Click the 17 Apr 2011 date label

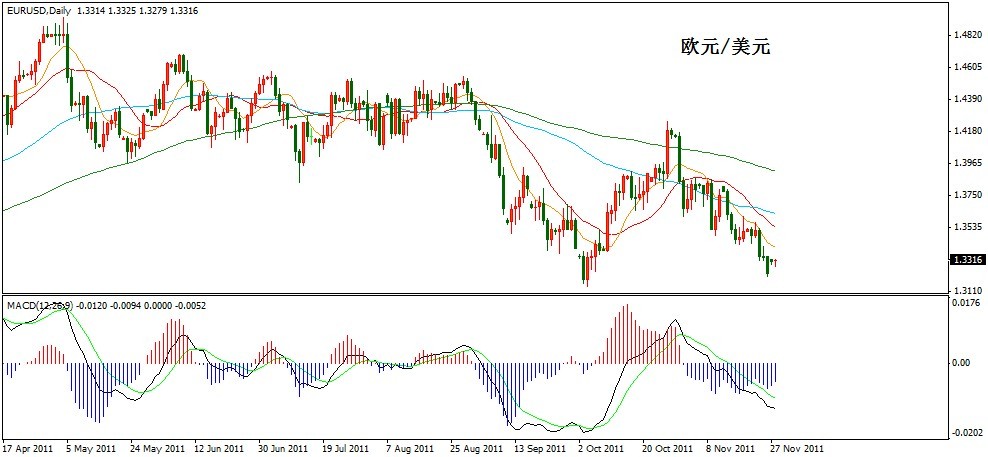coord(26,449)
